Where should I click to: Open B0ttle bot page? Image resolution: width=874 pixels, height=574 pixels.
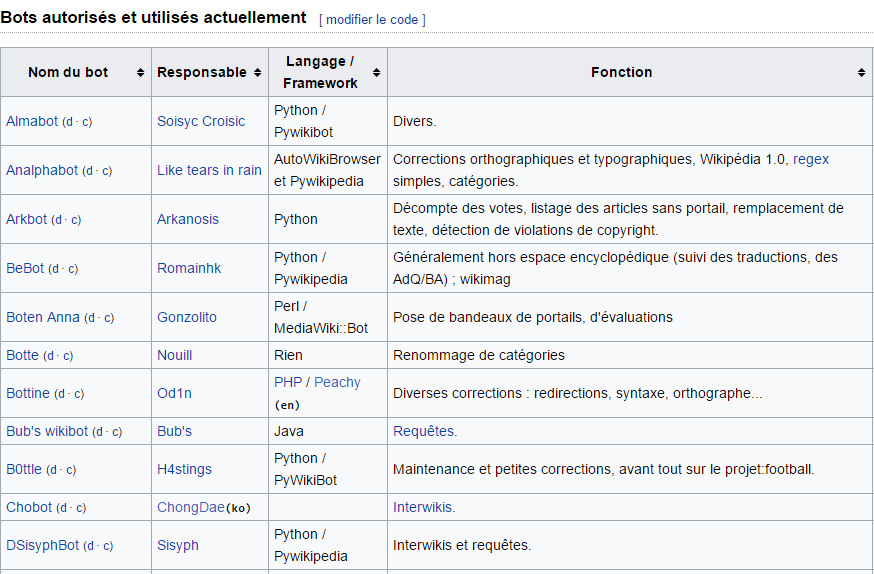24,469
